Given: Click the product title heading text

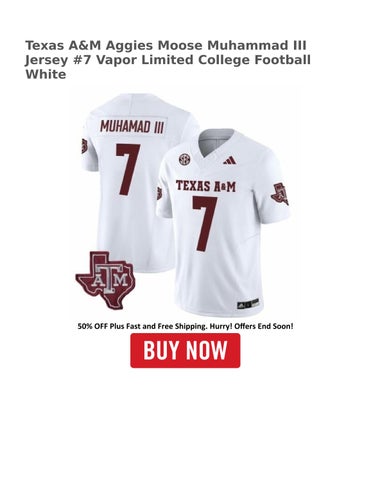Looking at the screenshot, I should [168, 60].
